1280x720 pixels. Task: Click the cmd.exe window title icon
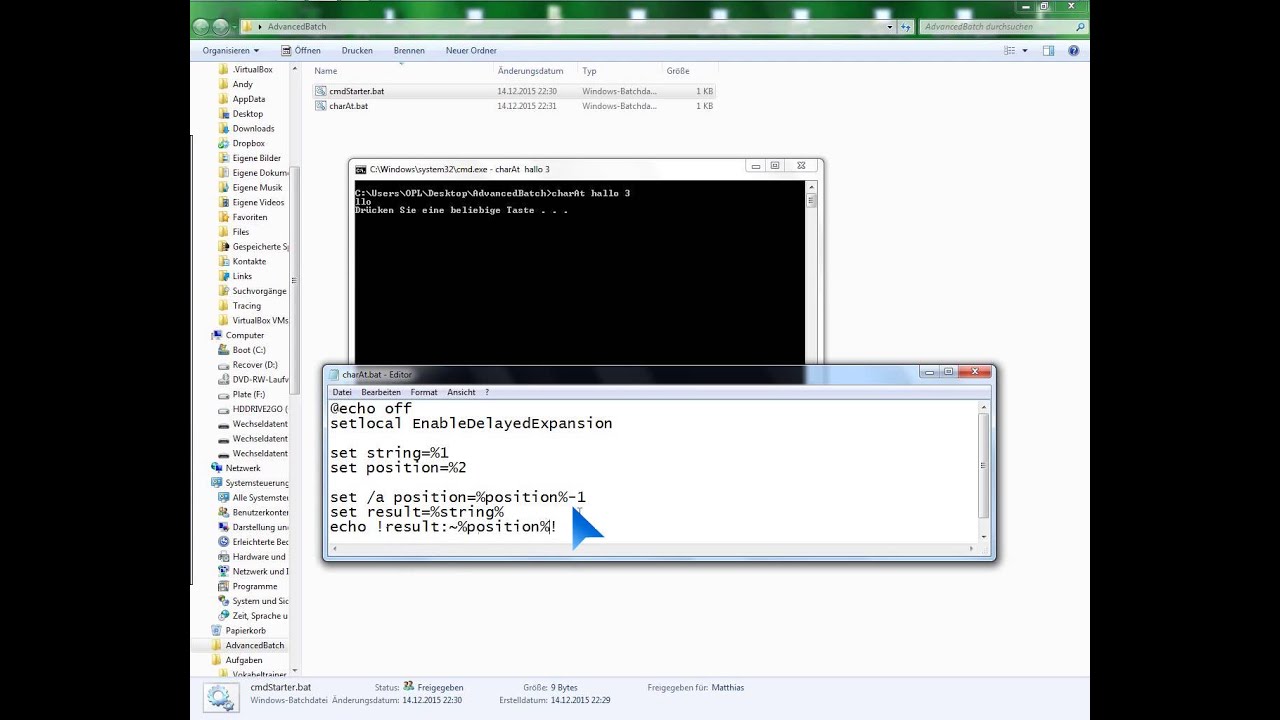pyautogui.click(x=360, y=169)
